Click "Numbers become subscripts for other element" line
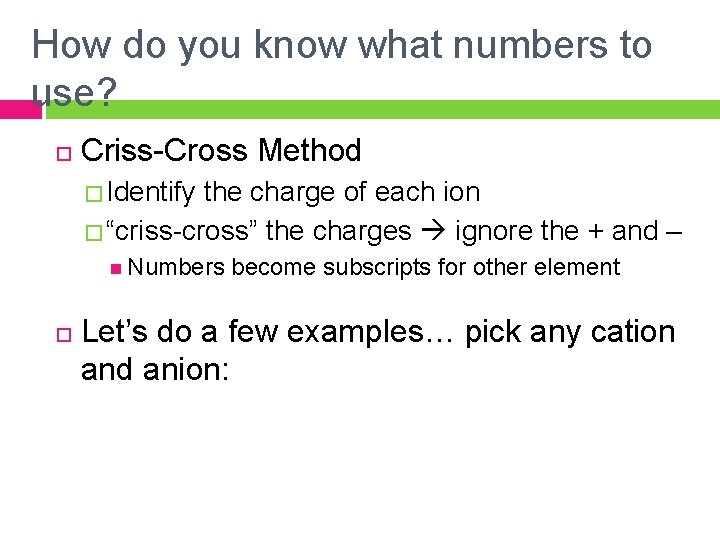 coord(374,267)
